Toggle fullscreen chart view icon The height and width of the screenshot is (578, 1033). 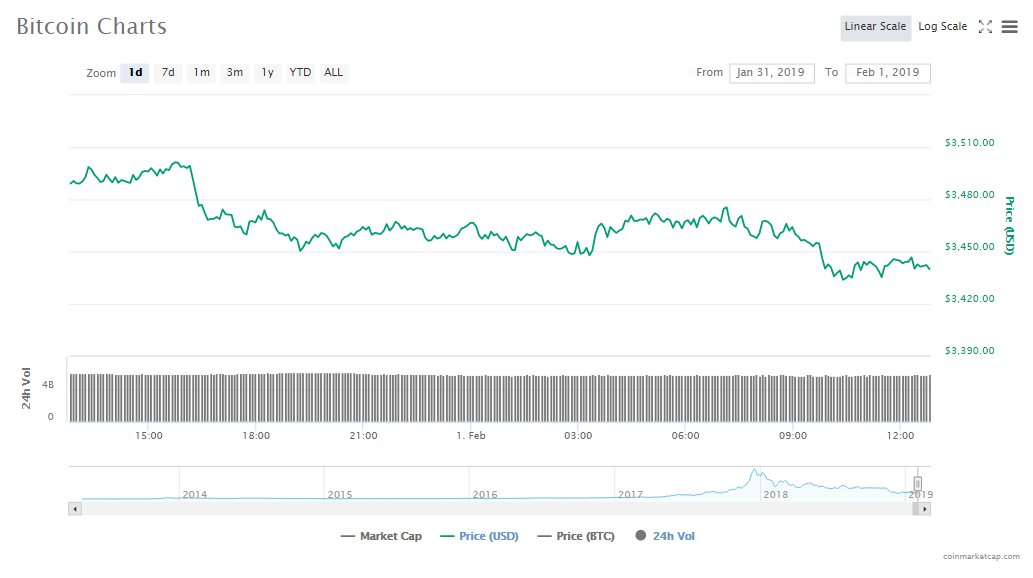click(x=985, y=27)
